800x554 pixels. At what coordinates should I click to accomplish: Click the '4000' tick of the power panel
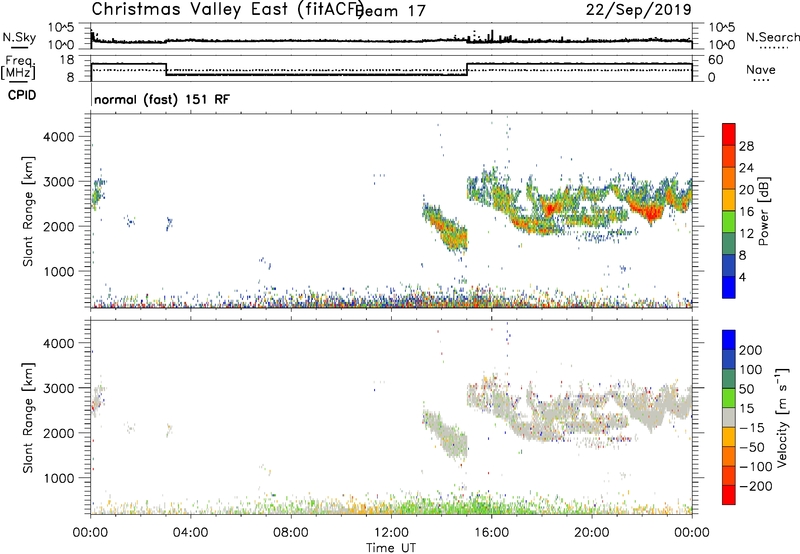(x=59, y=137)
